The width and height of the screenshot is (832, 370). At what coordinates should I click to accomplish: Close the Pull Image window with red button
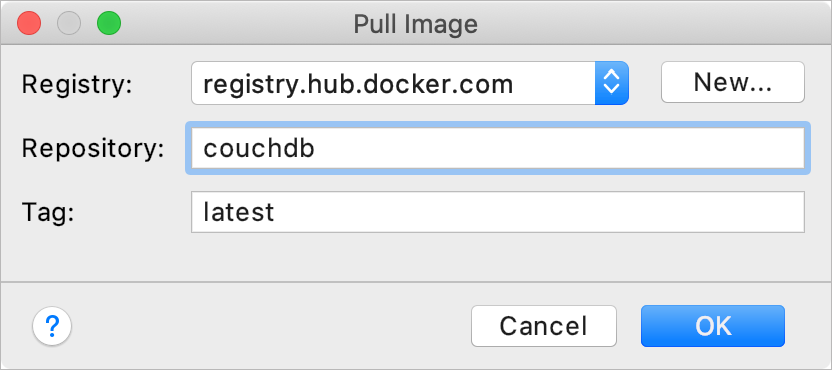point(29,24)
